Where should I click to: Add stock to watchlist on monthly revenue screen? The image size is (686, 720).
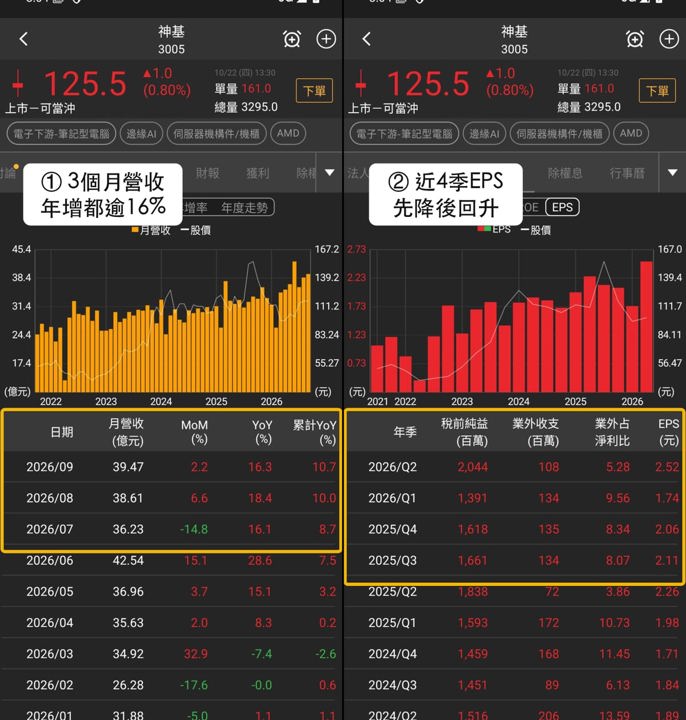coord(326,39)
